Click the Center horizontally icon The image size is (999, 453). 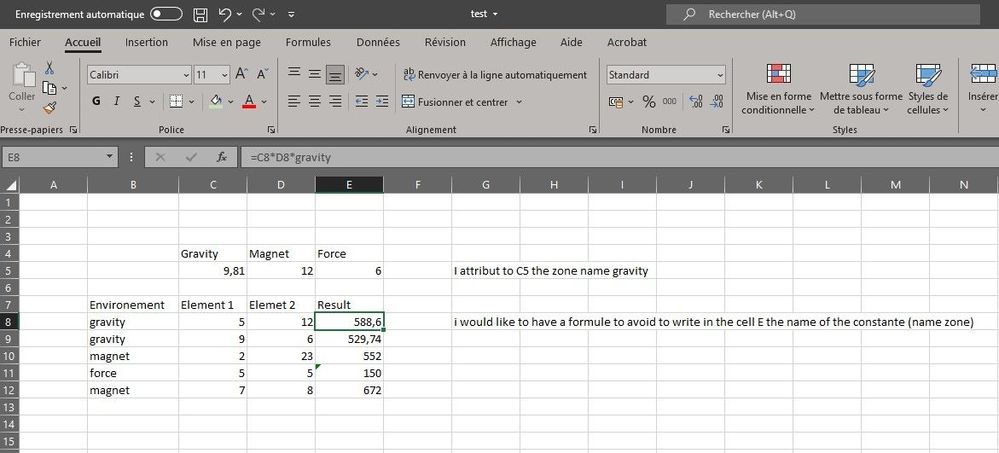pos(315,101)
